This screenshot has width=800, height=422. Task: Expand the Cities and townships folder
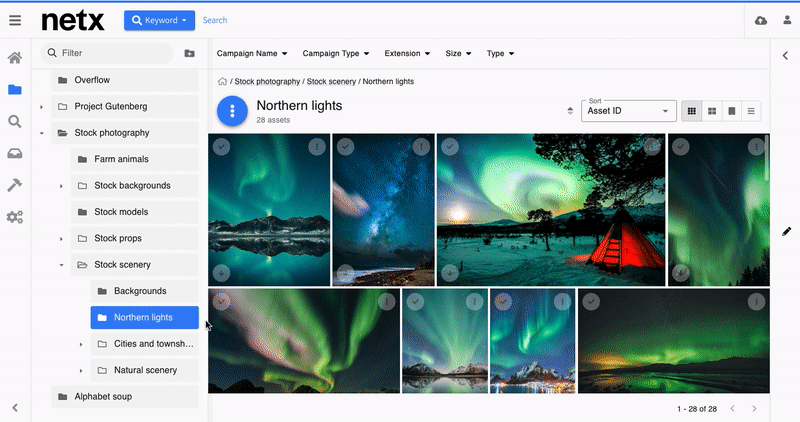point(81,344)
